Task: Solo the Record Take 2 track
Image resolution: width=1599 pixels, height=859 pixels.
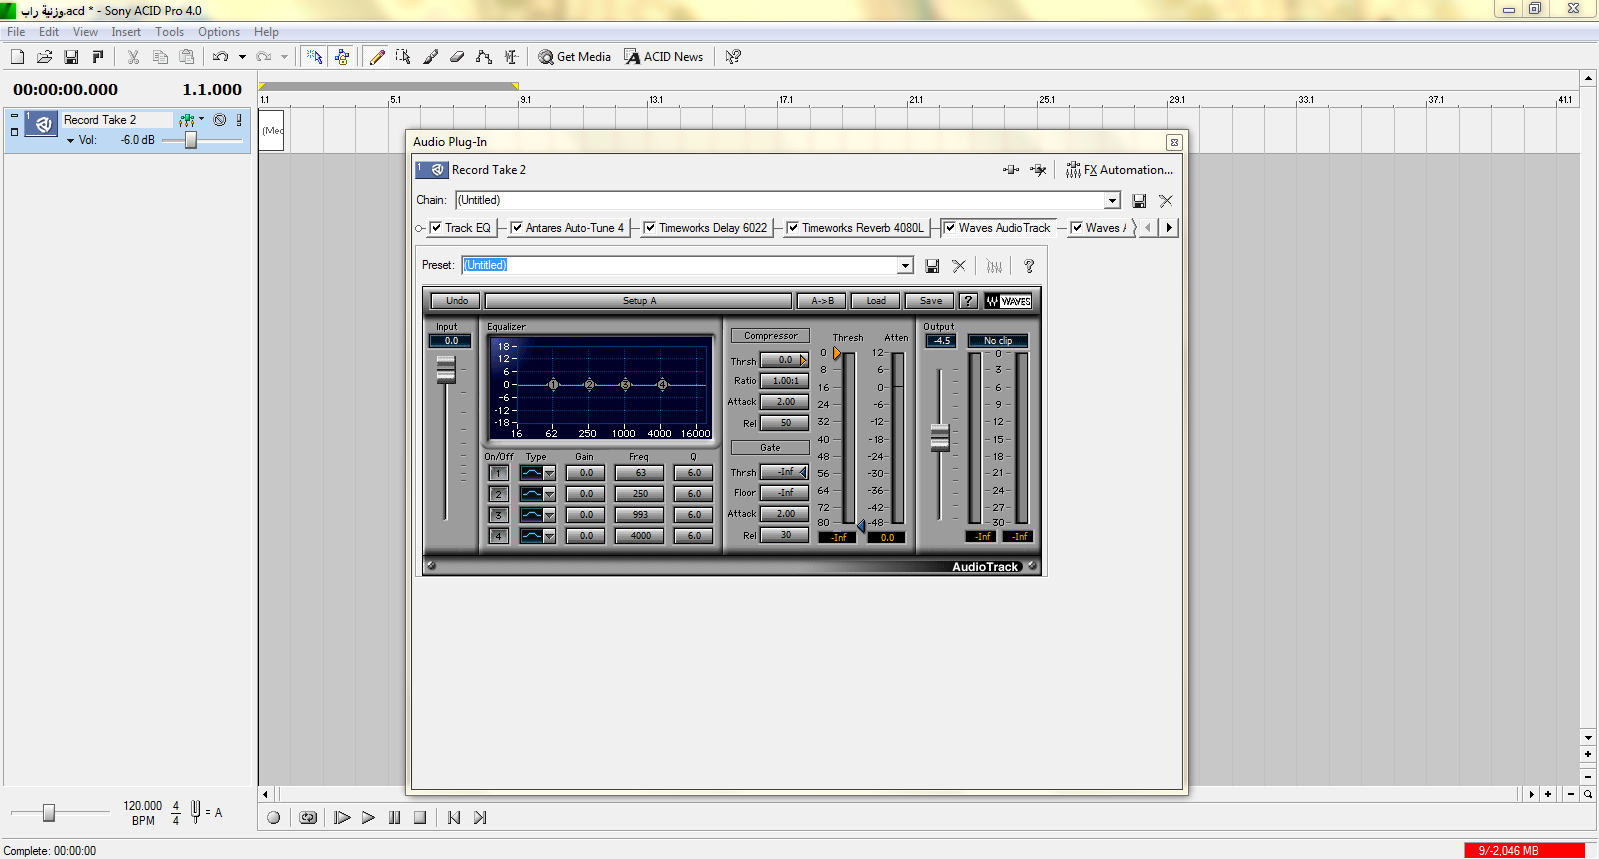Action: pyautogui.click(x=239, y=120)
